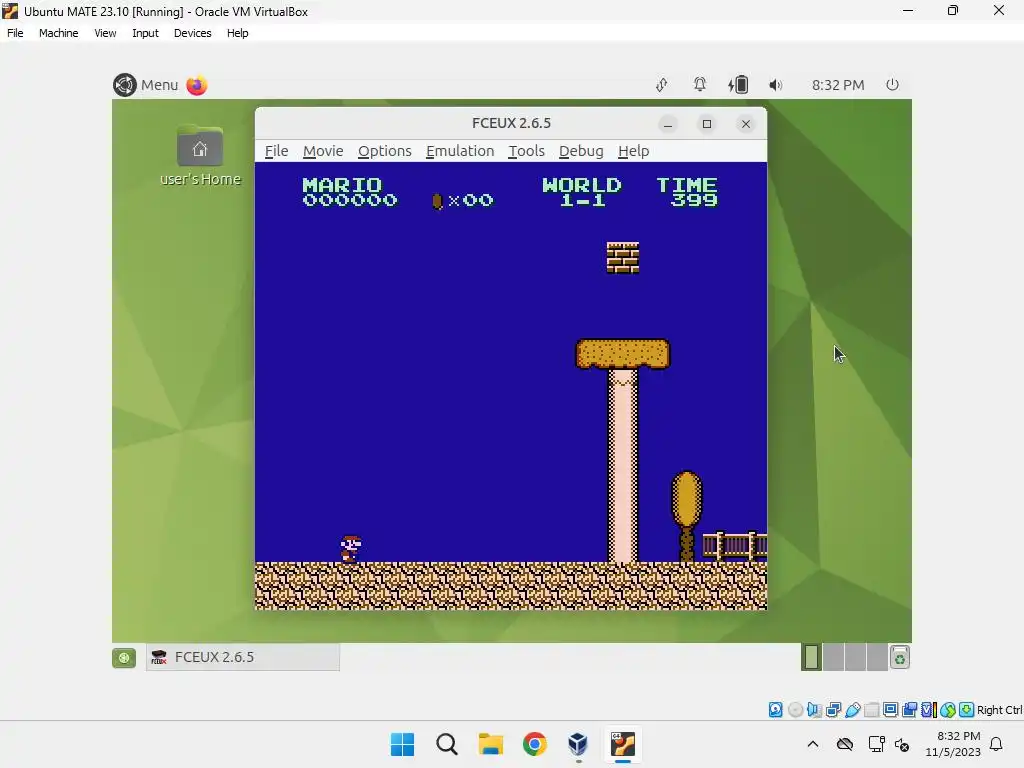The height and width of the screenshot is (768, 1024).
Task: Open the volume speaker indicator
Action: [x=775, y=85]
